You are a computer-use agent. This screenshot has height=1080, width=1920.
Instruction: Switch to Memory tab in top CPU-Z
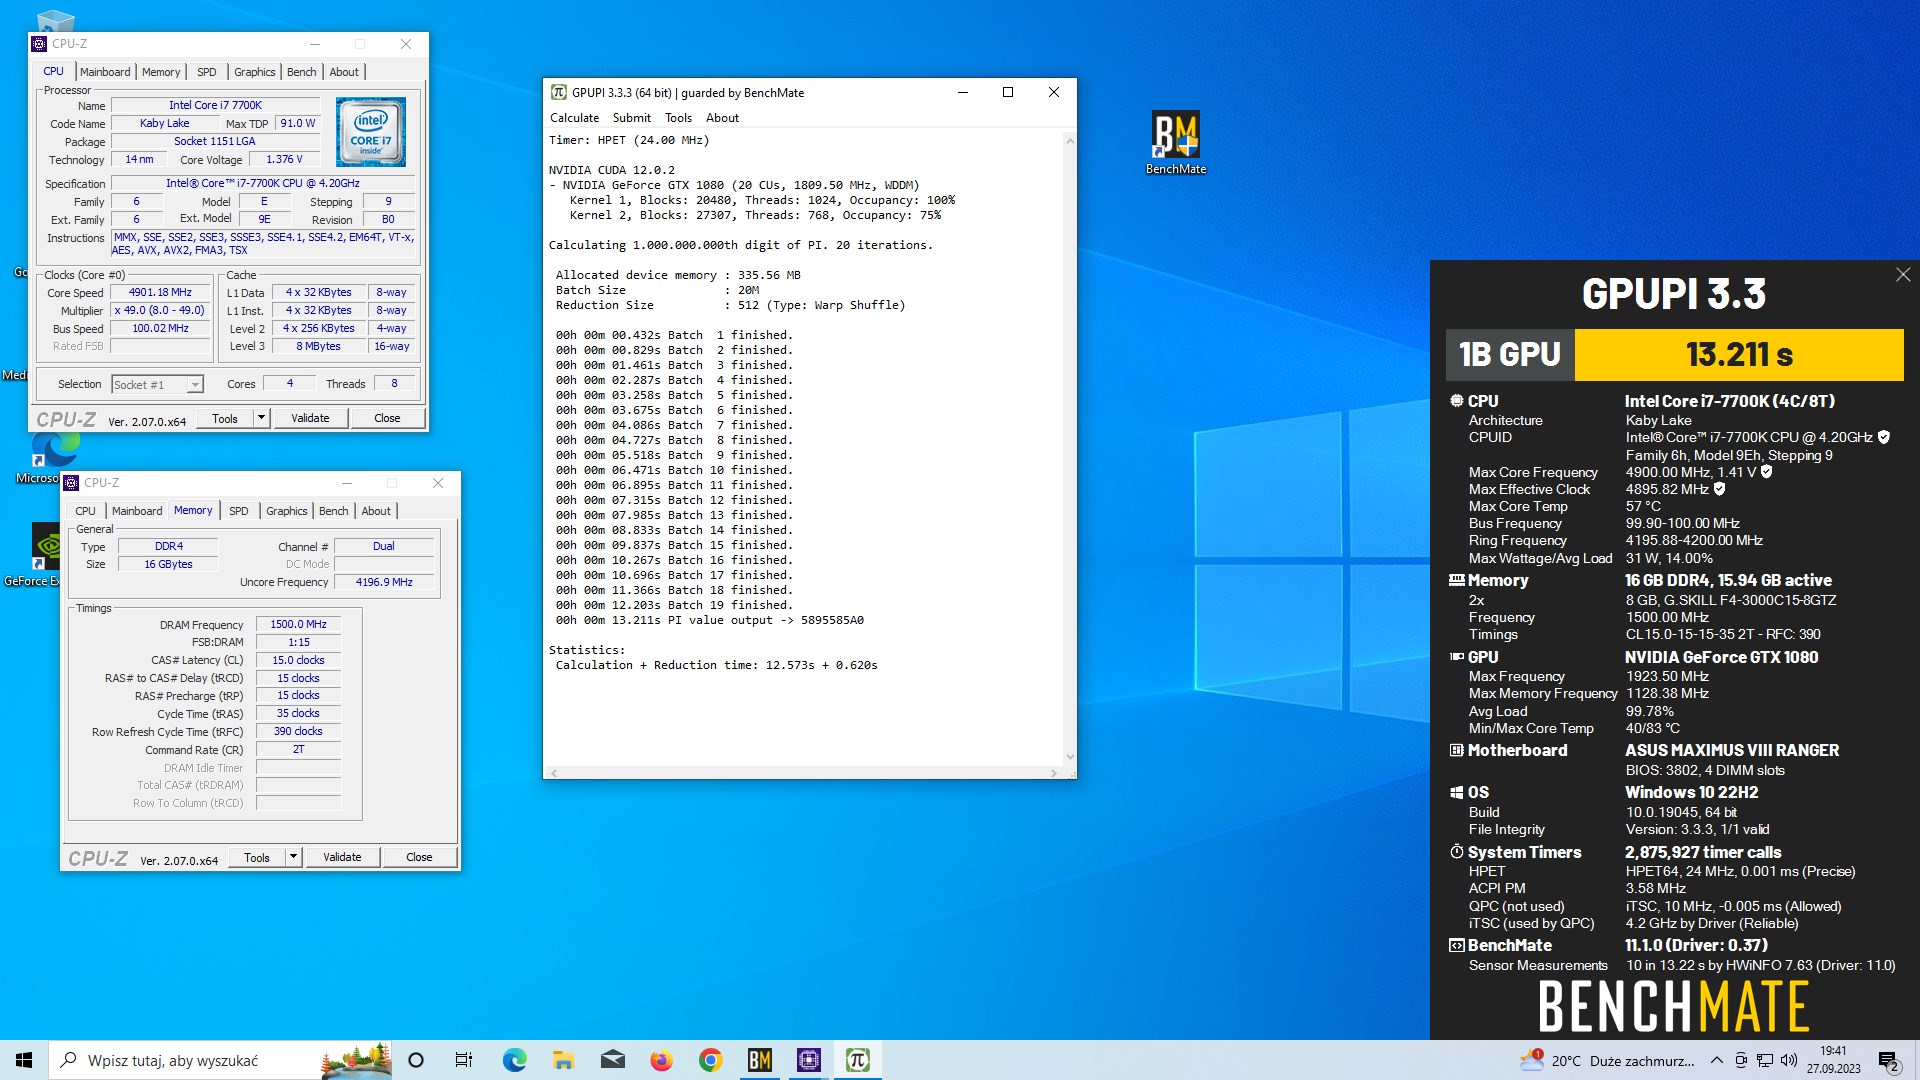(x=161, y=72)
